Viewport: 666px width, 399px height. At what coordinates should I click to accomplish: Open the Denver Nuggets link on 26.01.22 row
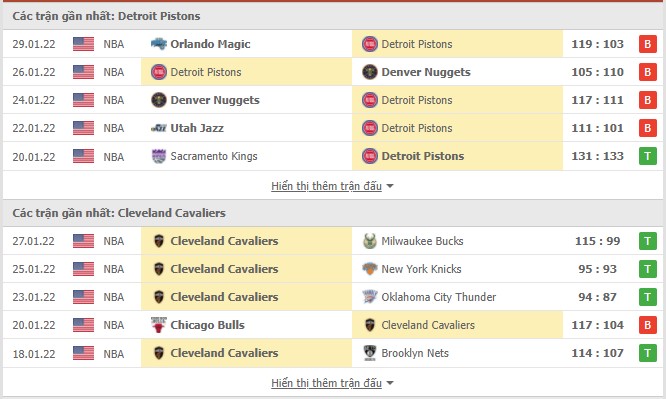[426, 72]
